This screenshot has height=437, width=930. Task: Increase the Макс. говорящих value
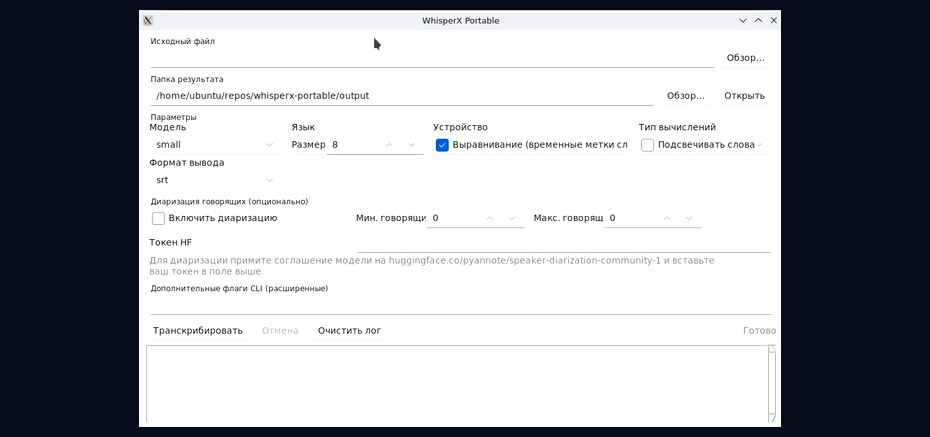[x=667, y=218]
